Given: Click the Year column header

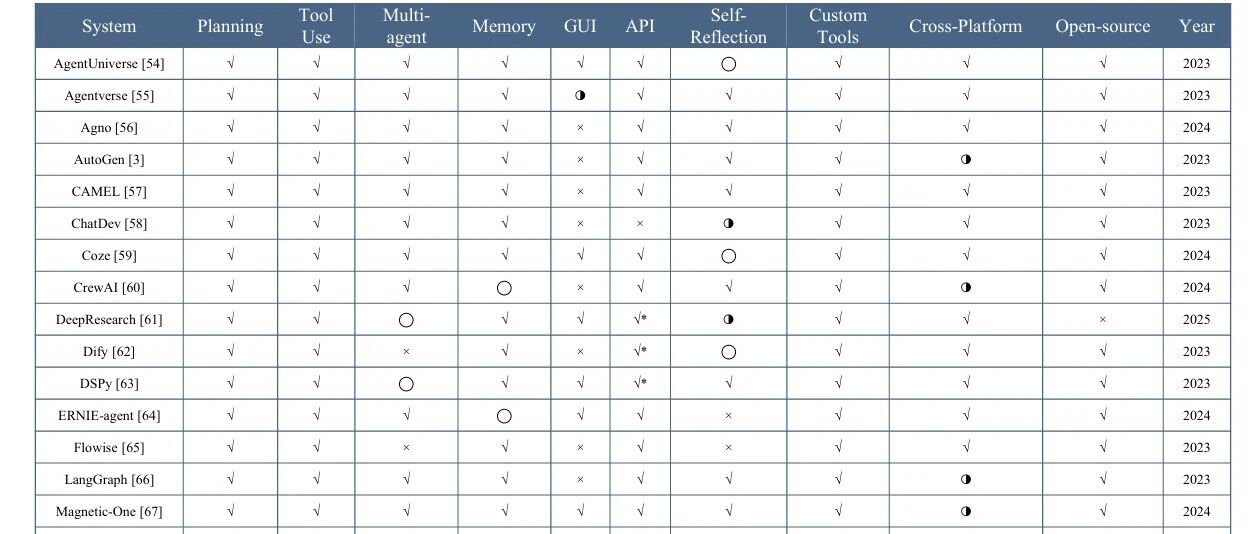Looking at the screenshot, I should pyautogui.click(x=1197, y=26).
